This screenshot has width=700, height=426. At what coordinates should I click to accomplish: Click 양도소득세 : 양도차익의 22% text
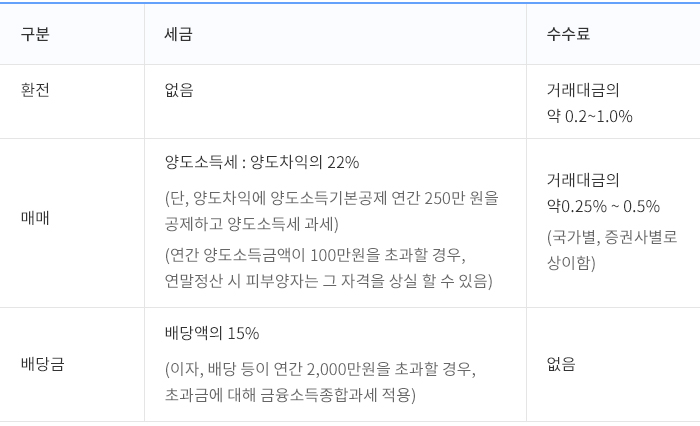pyautogui.click(x=262, y=162)
